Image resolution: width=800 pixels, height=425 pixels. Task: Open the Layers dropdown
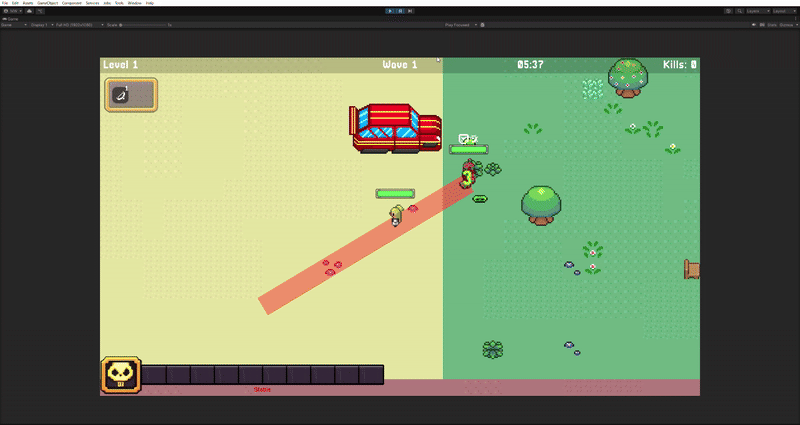[755, 10]
